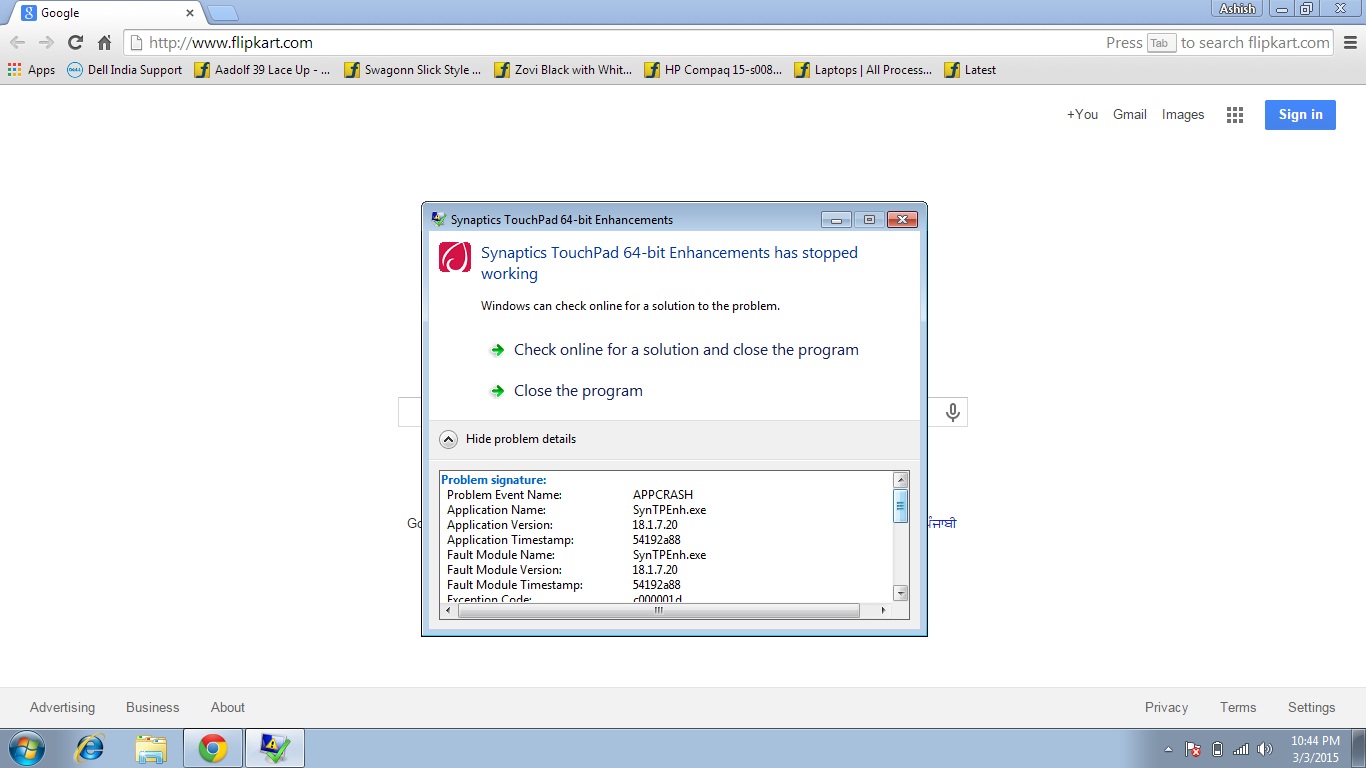Click scroll down arrow in problem details
This screenshot has width=1366, height=768.
(x=901, y=593)
